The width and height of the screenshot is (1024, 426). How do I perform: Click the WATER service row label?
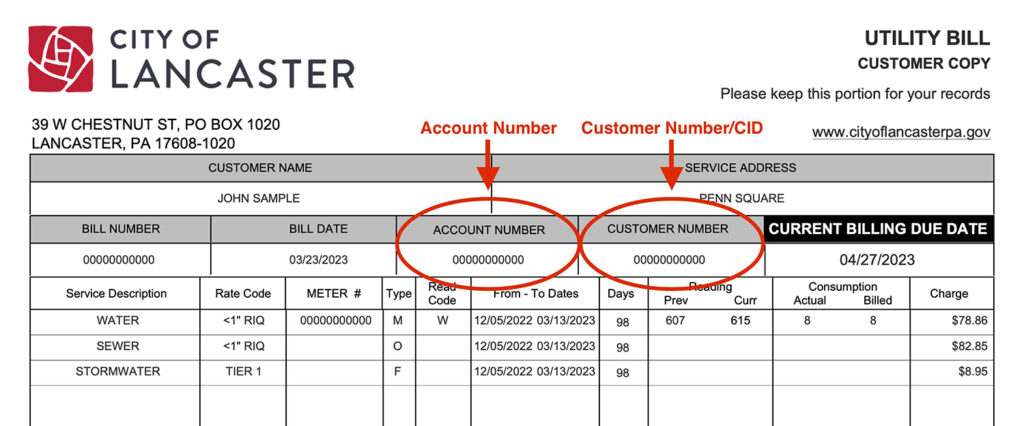118,321
